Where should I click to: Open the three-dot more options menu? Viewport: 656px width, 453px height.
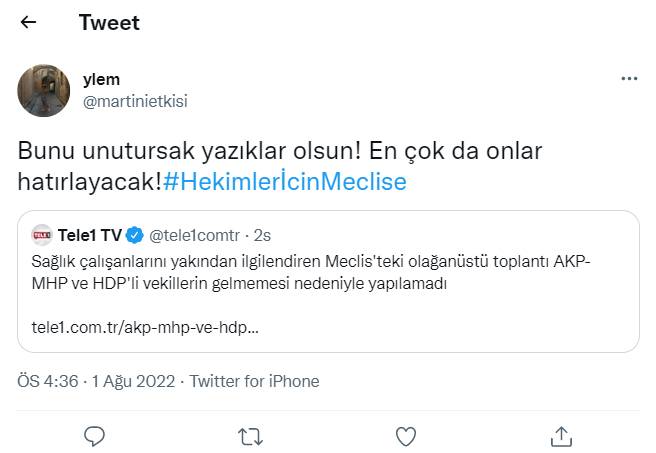[628, 78]
